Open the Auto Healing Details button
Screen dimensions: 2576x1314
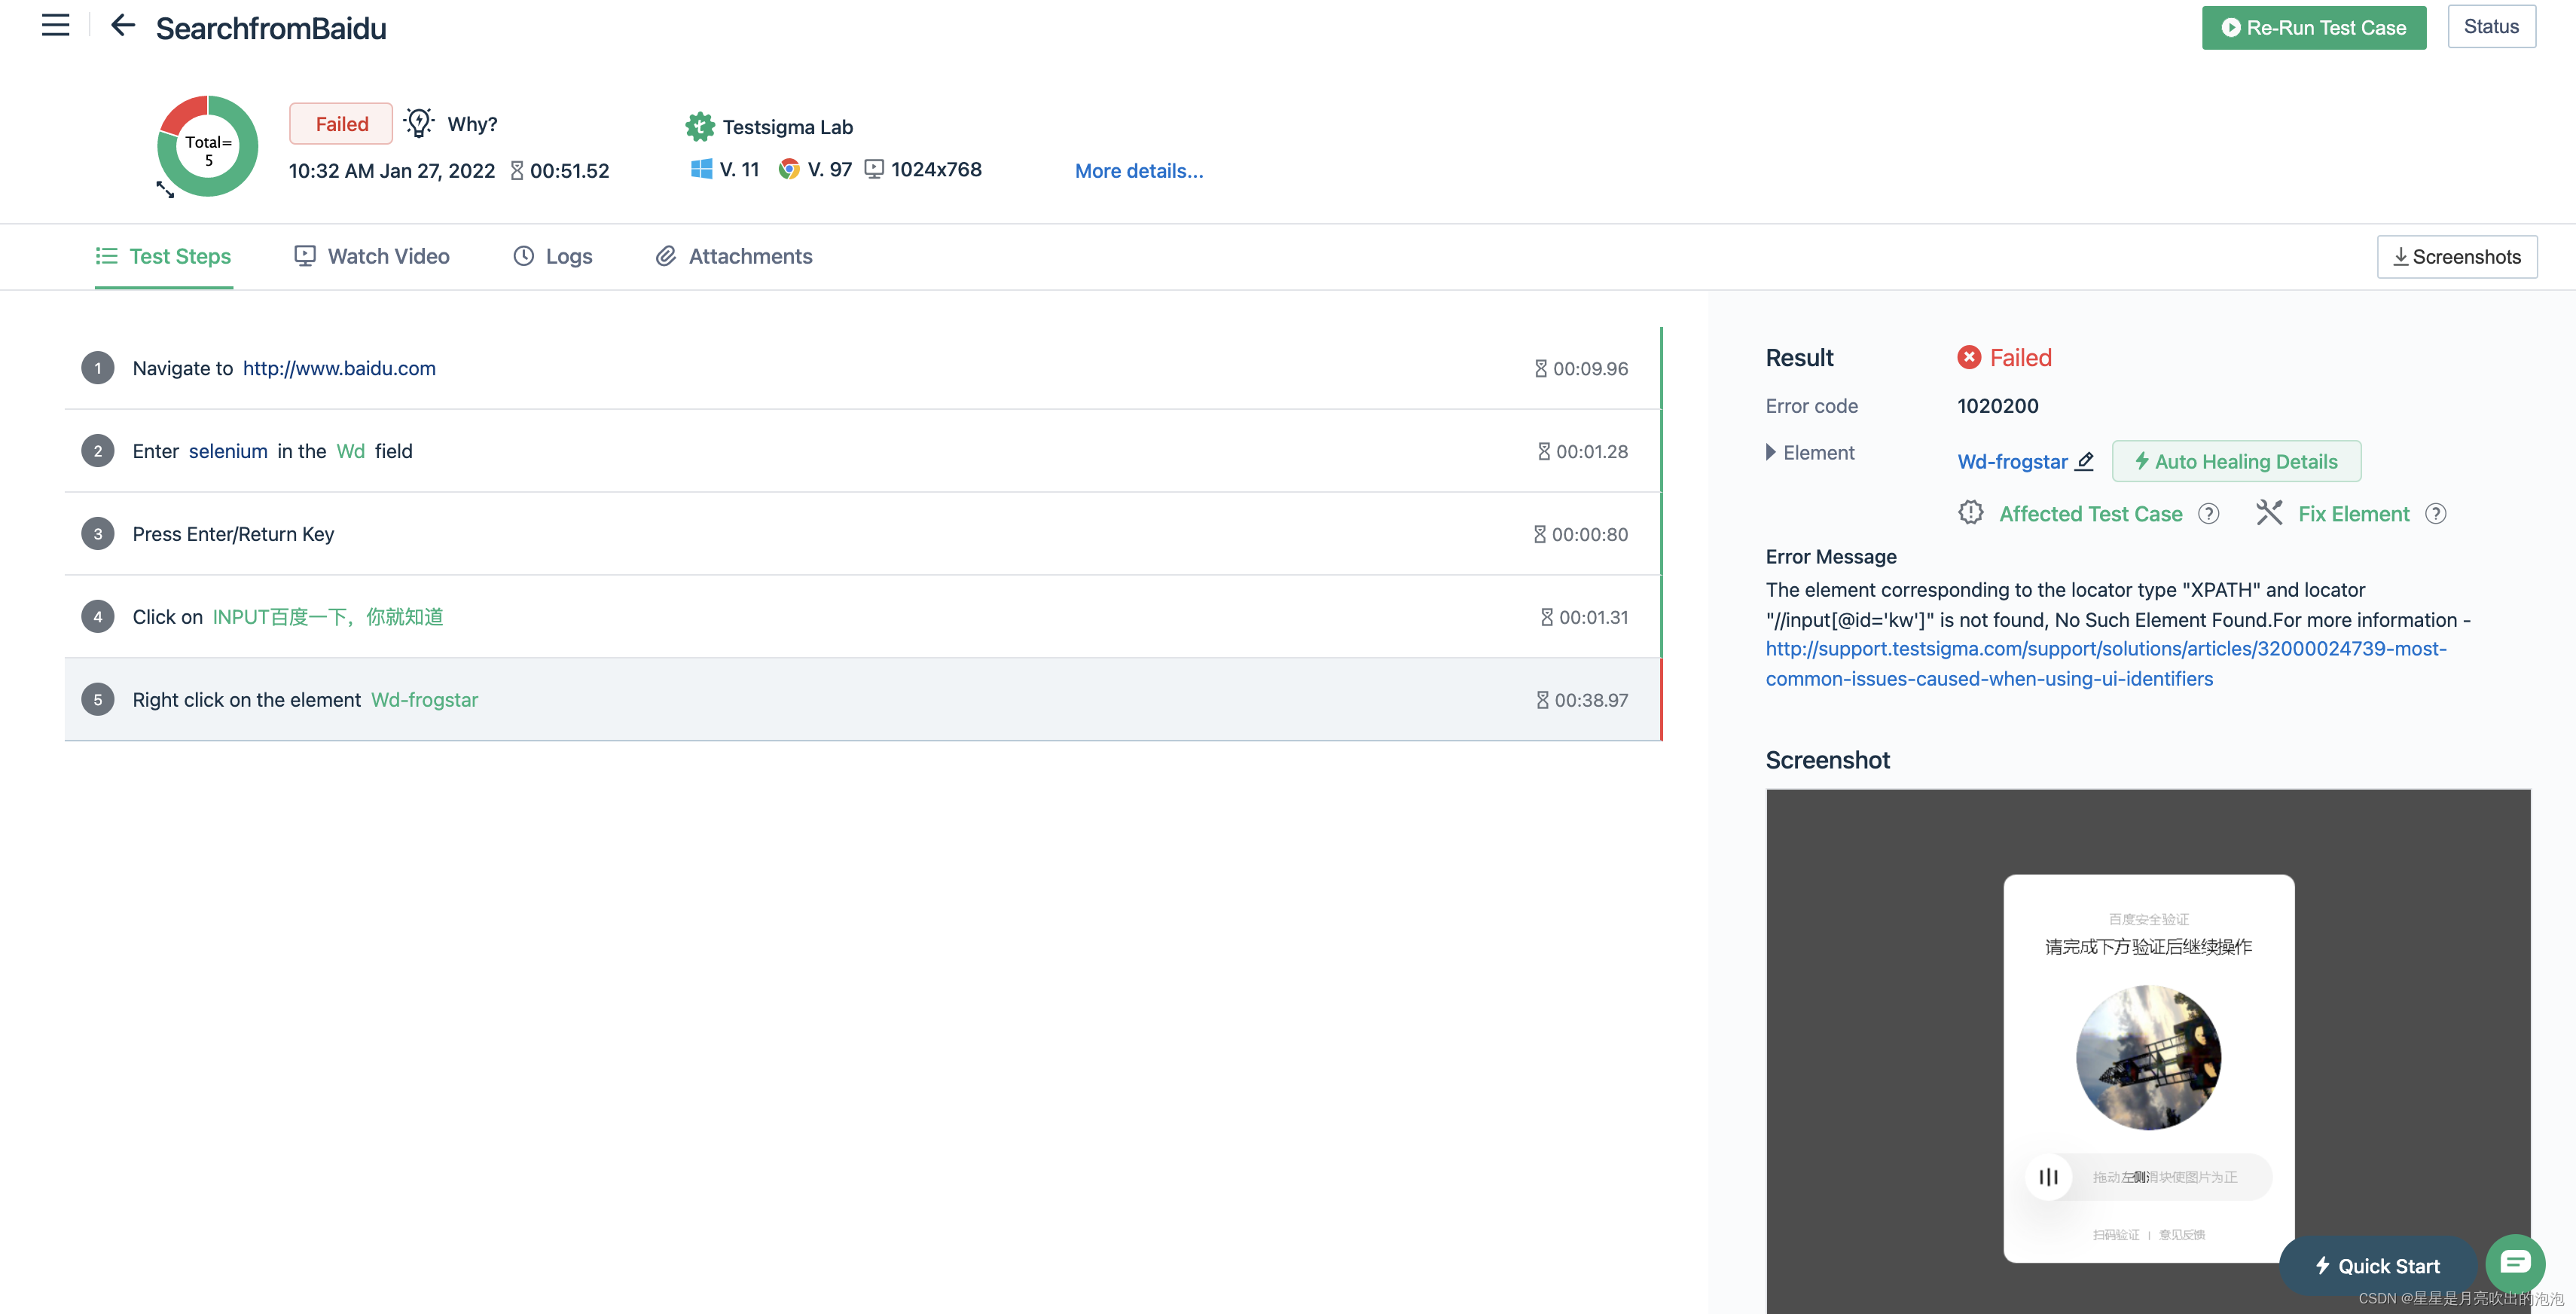coord(2236,461)
